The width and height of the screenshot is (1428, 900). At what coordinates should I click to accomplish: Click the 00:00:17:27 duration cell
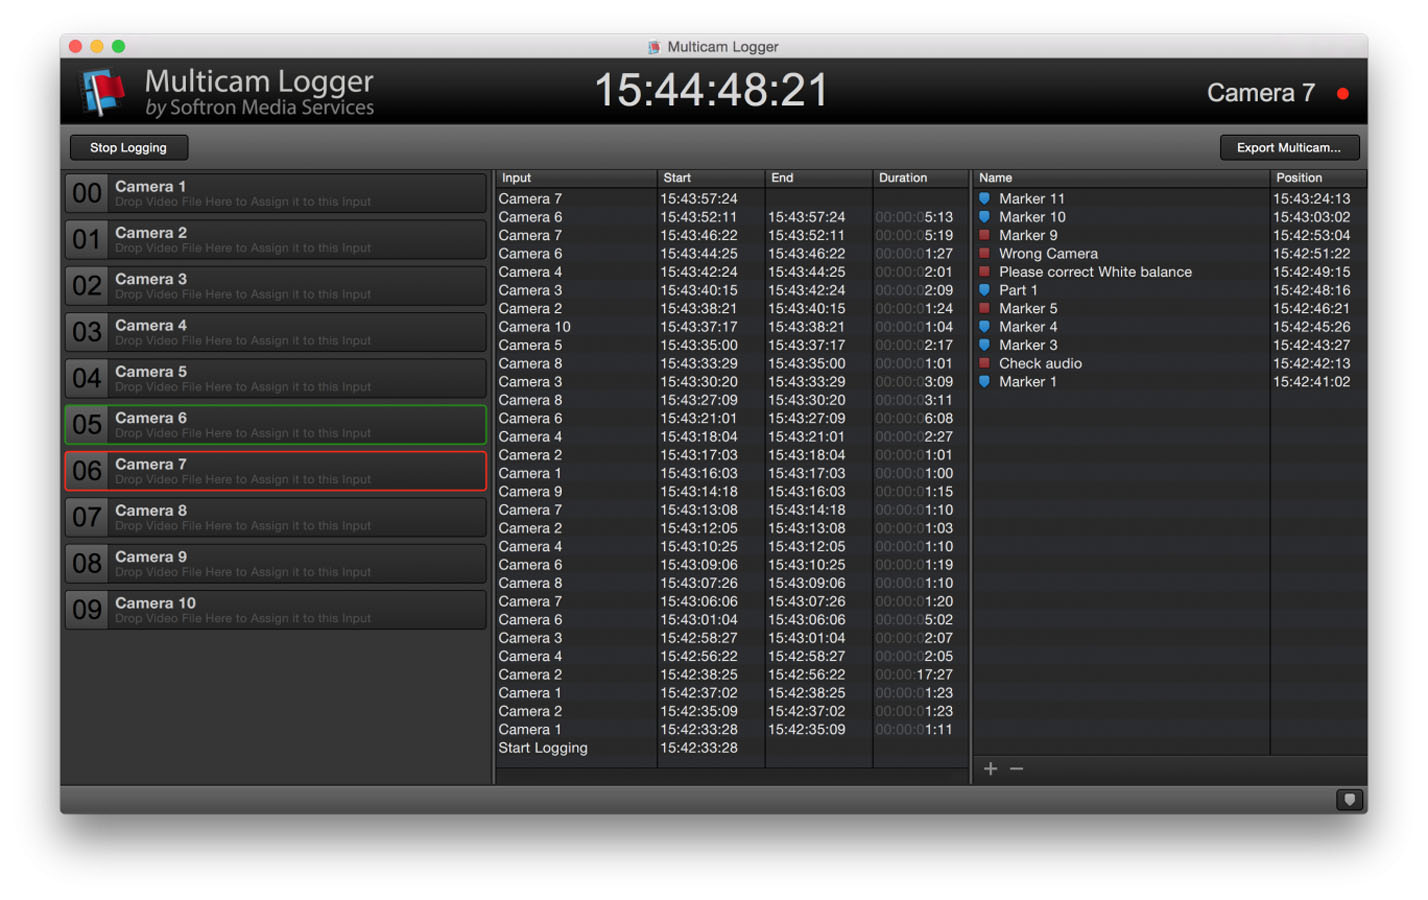point(914,675)
